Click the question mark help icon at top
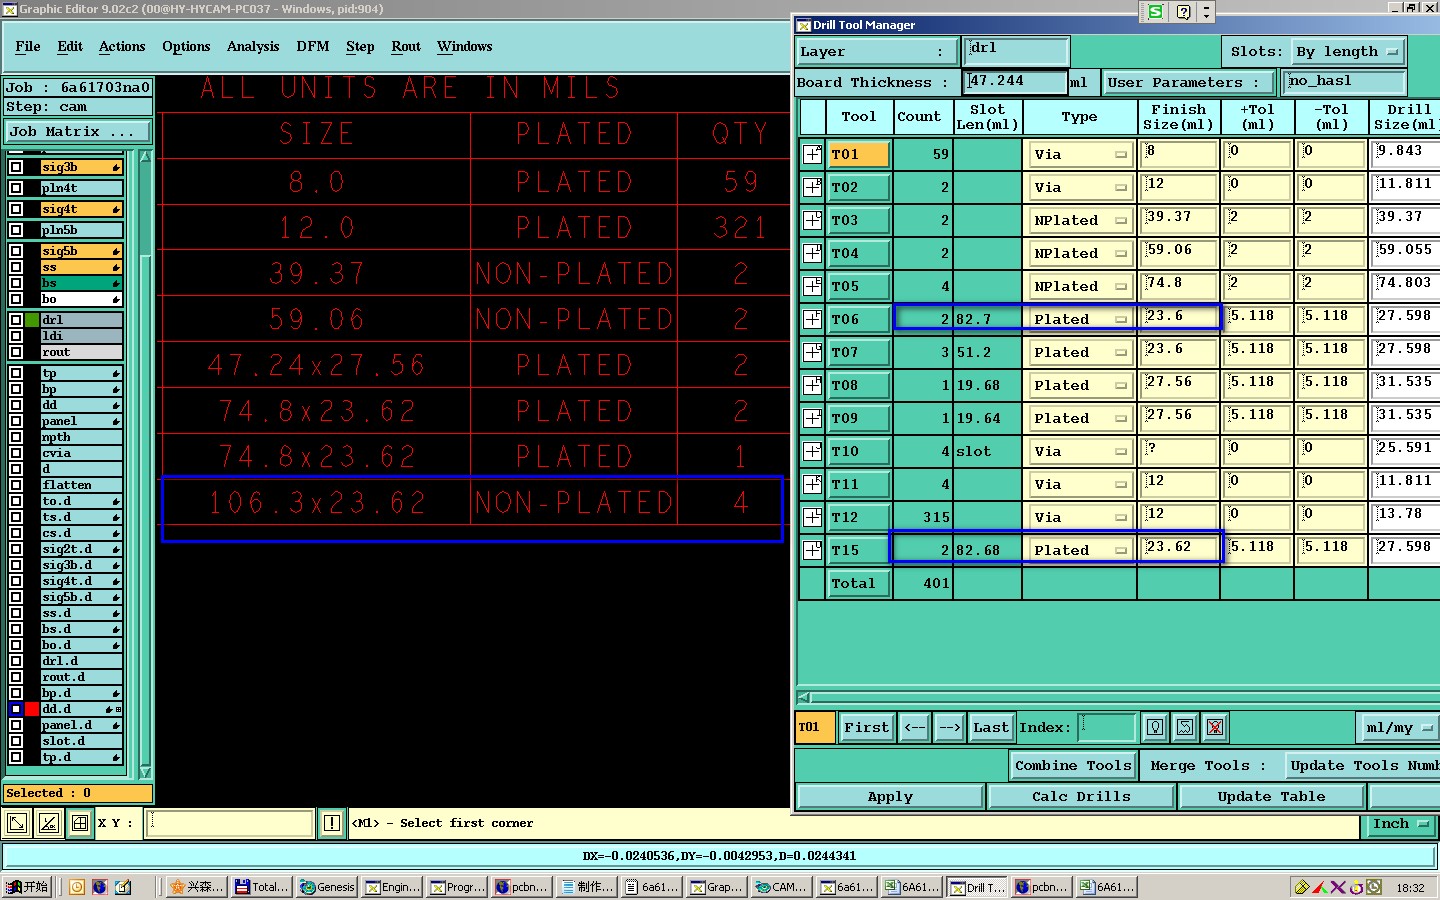This screenshot has width=1440, height=900. click(1184, 12)
